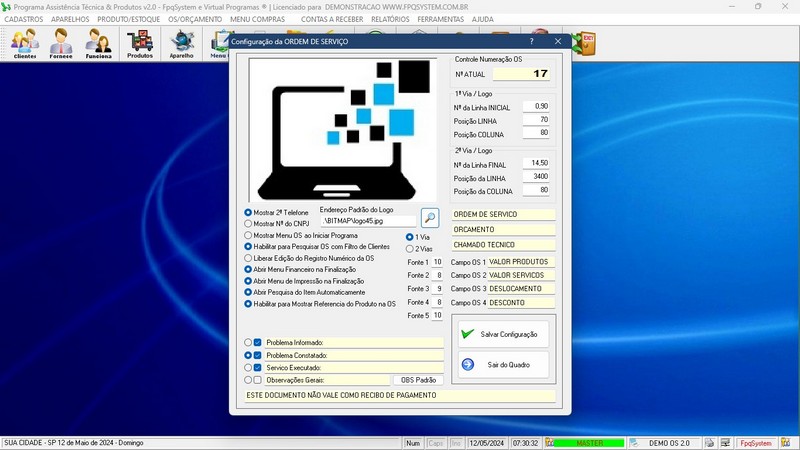
Task: Select Mostrar Nº do CNPJ radio option
Action: [248, 223]
